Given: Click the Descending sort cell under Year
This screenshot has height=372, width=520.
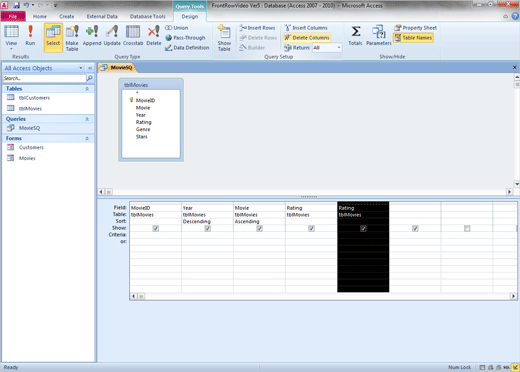Looking at the screenshot, I should point(207,221).
